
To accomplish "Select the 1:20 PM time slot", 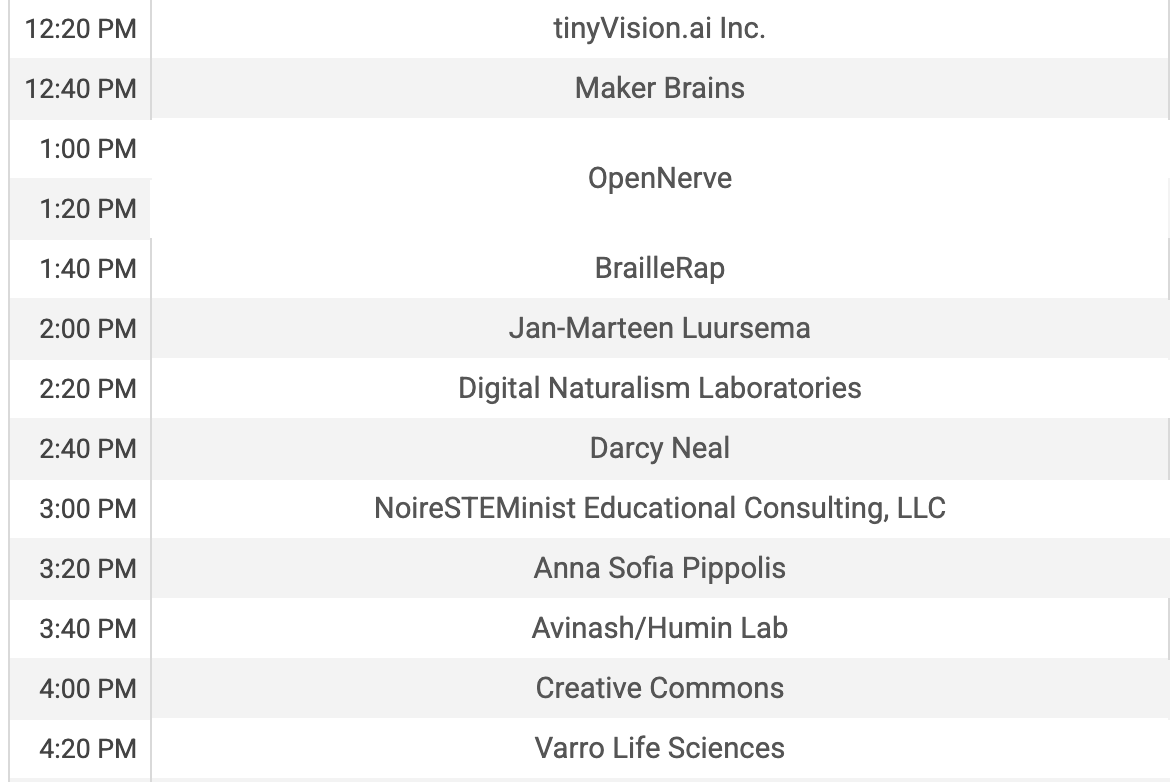I will [x=88, y=209].
